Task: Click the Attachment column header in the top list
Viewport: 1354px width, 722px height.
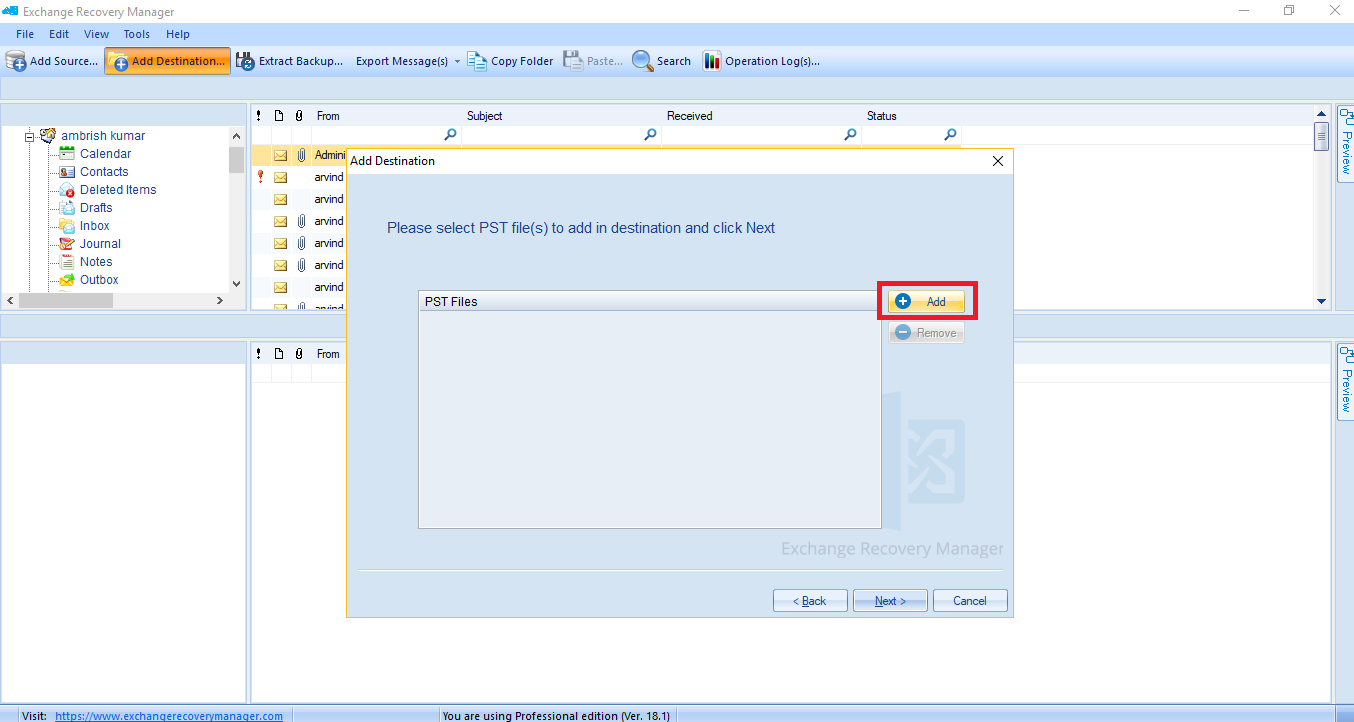Action: [x=299, y=116]
